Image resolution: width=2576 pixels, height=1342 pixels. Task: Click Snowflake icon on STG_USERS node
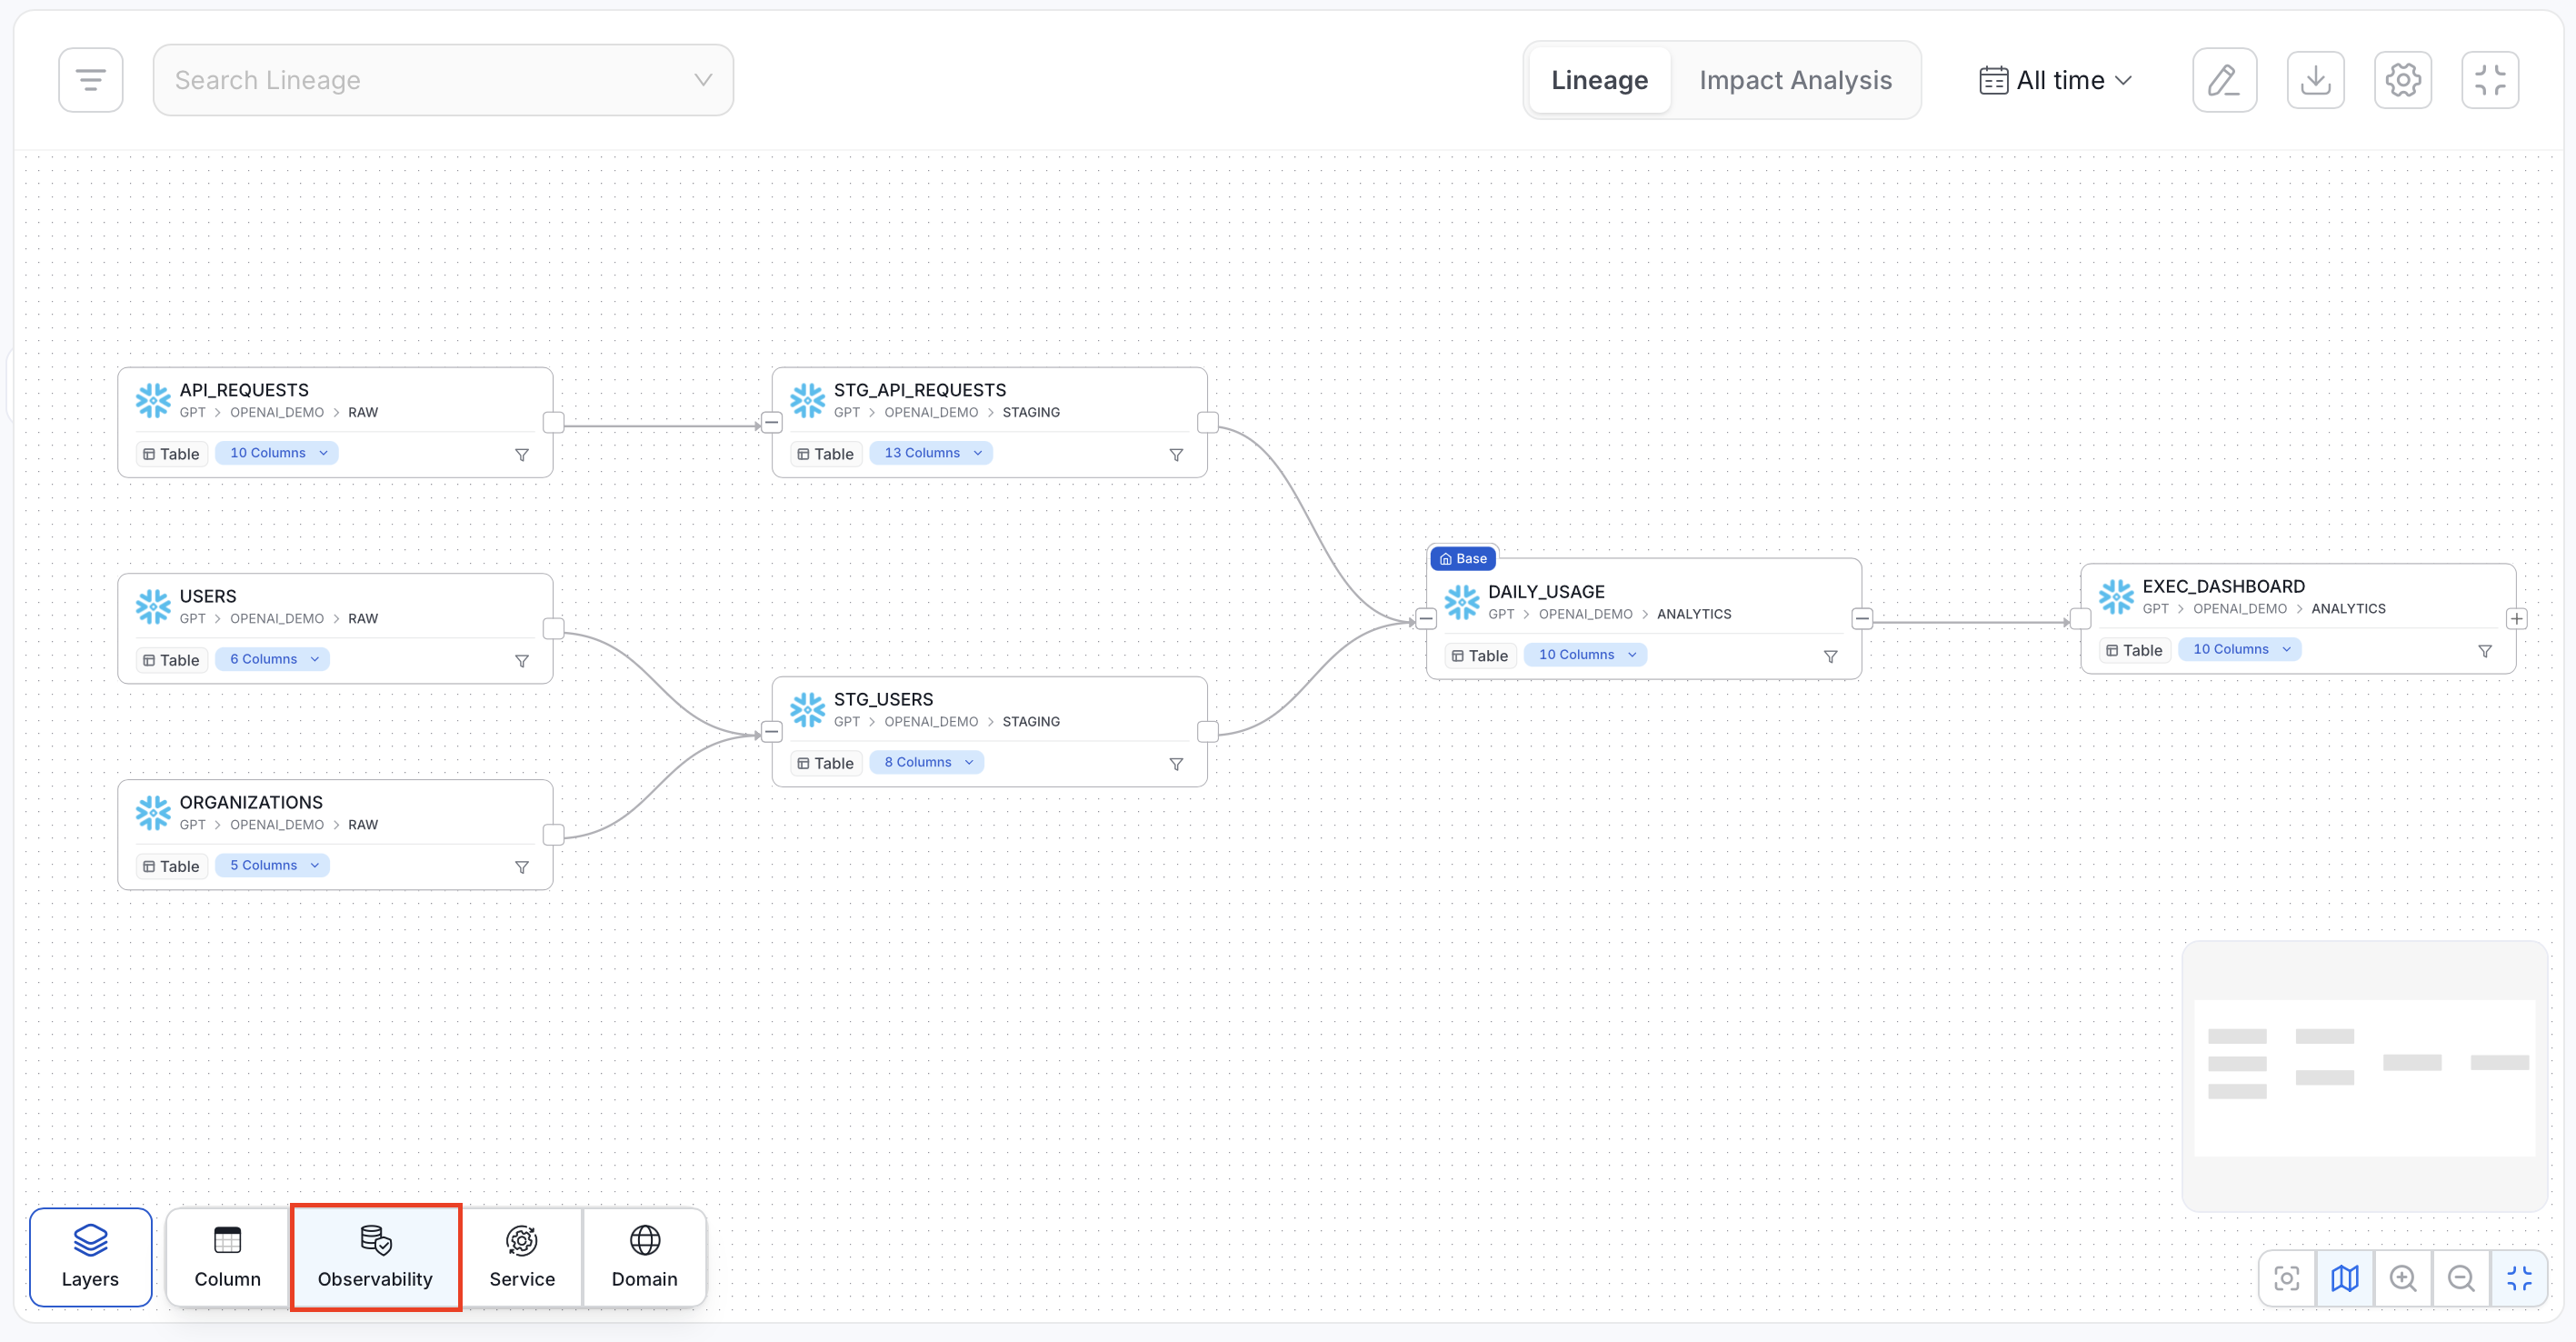[807, 709]
